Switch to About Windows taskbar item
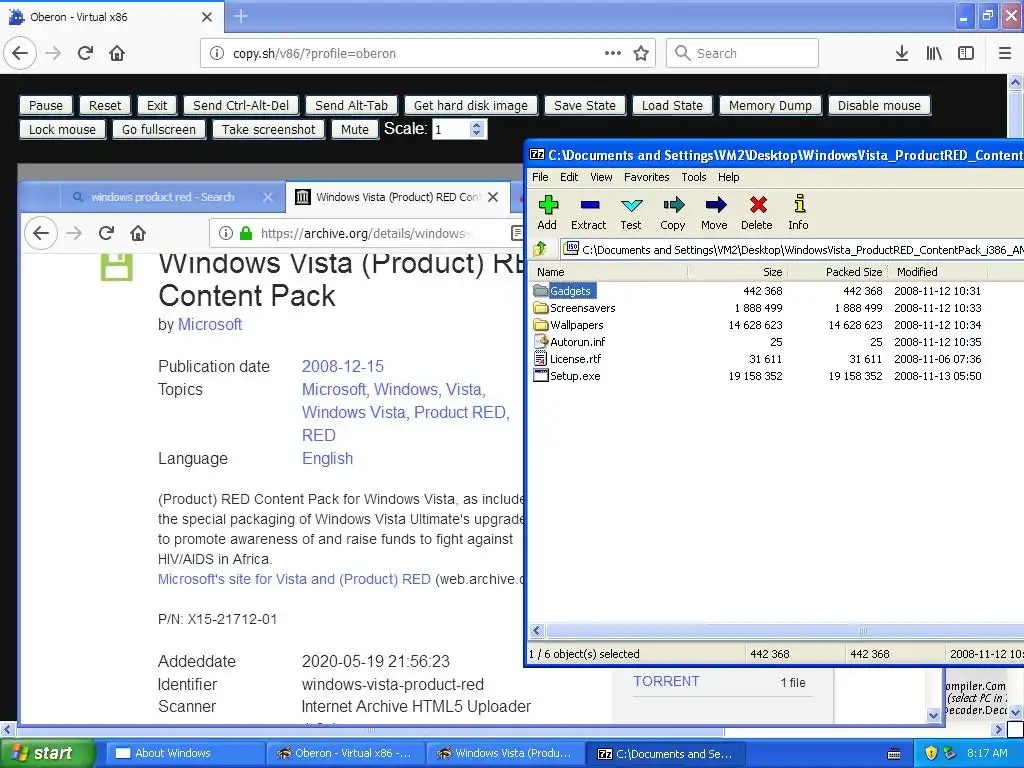The width and height of the screenshot is (1024, 768). (183, 753)
